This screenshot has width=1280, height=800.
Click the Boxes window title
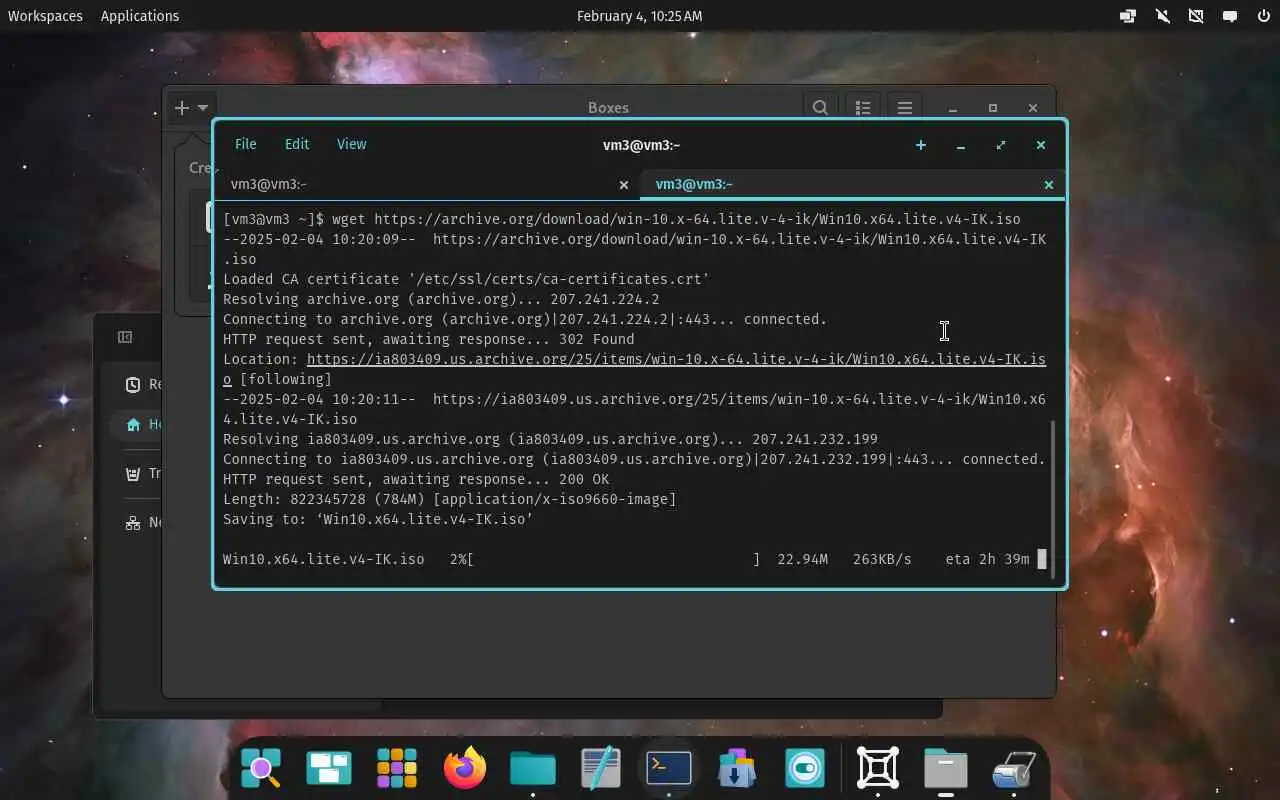608,108
